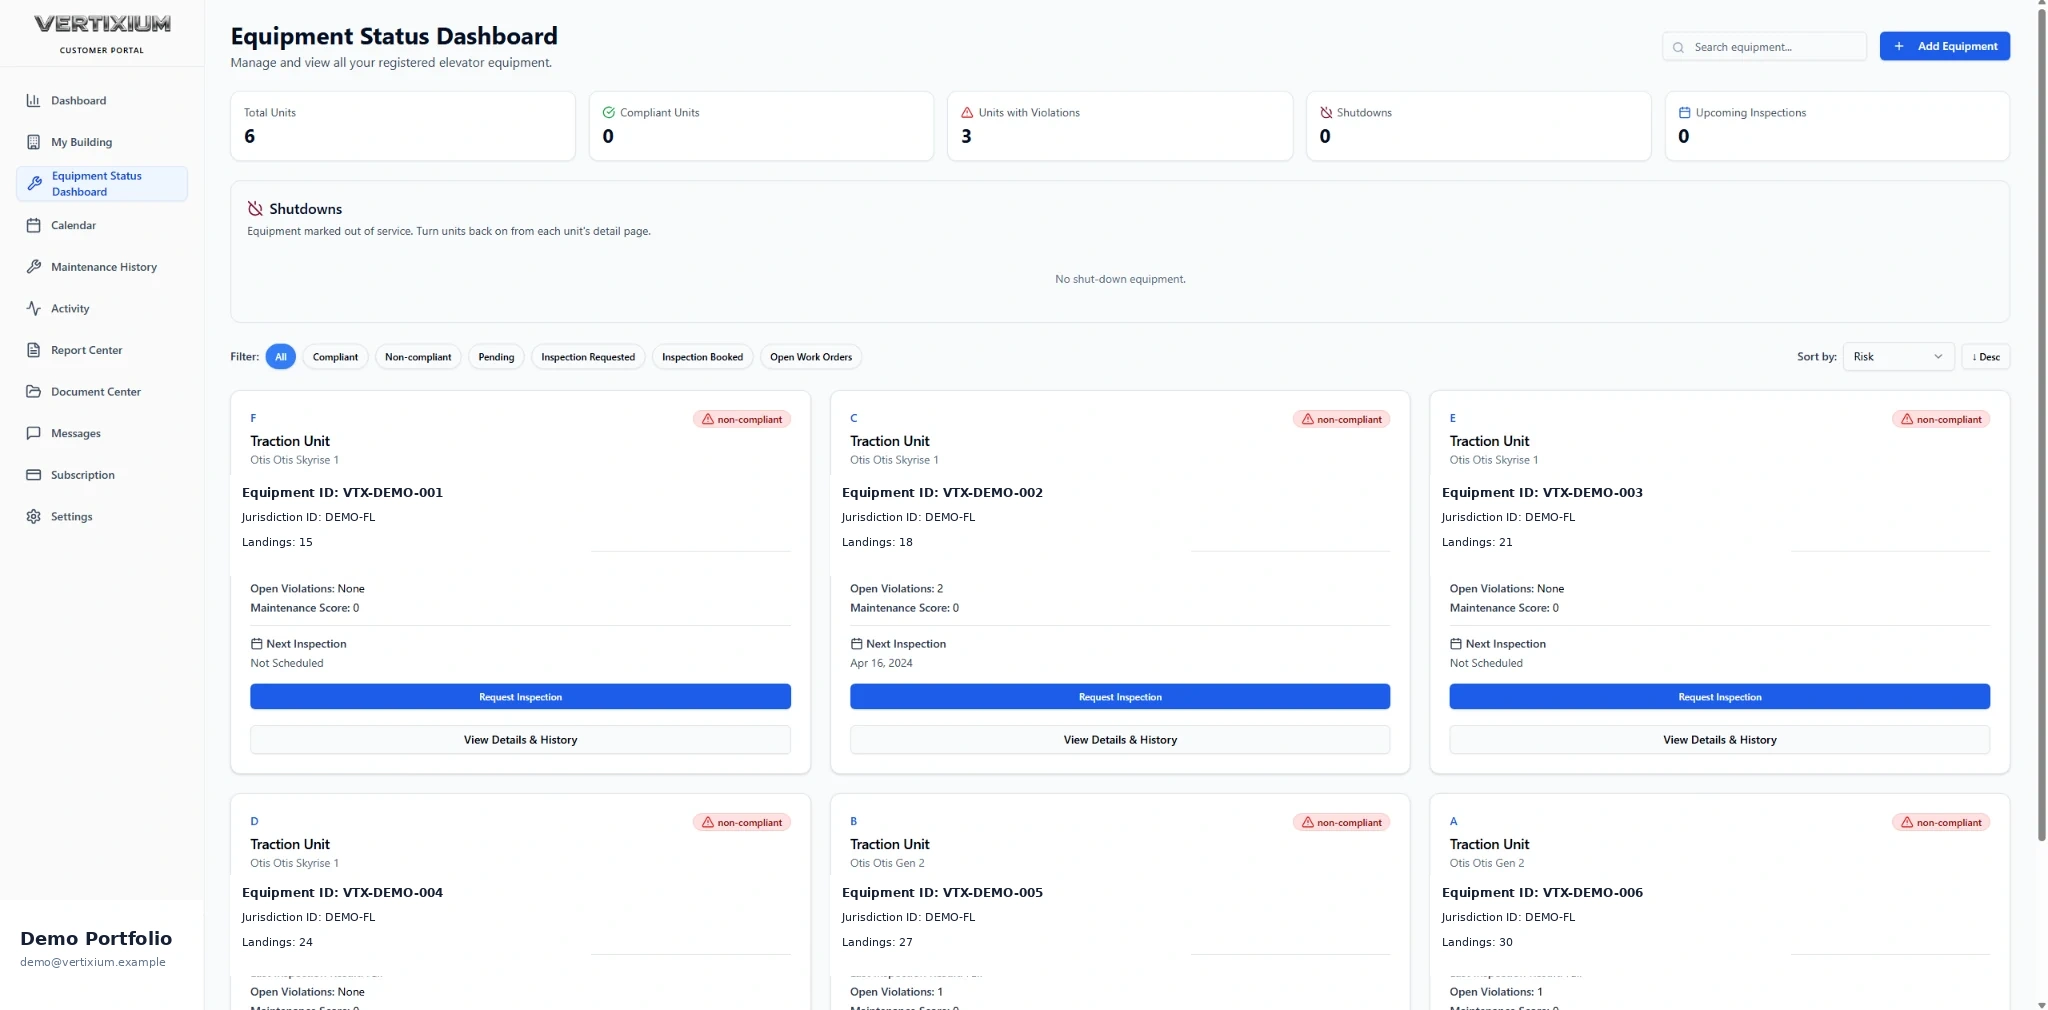Click the non-compliant badge on VTX-DEMO-005

point(1341,822)
